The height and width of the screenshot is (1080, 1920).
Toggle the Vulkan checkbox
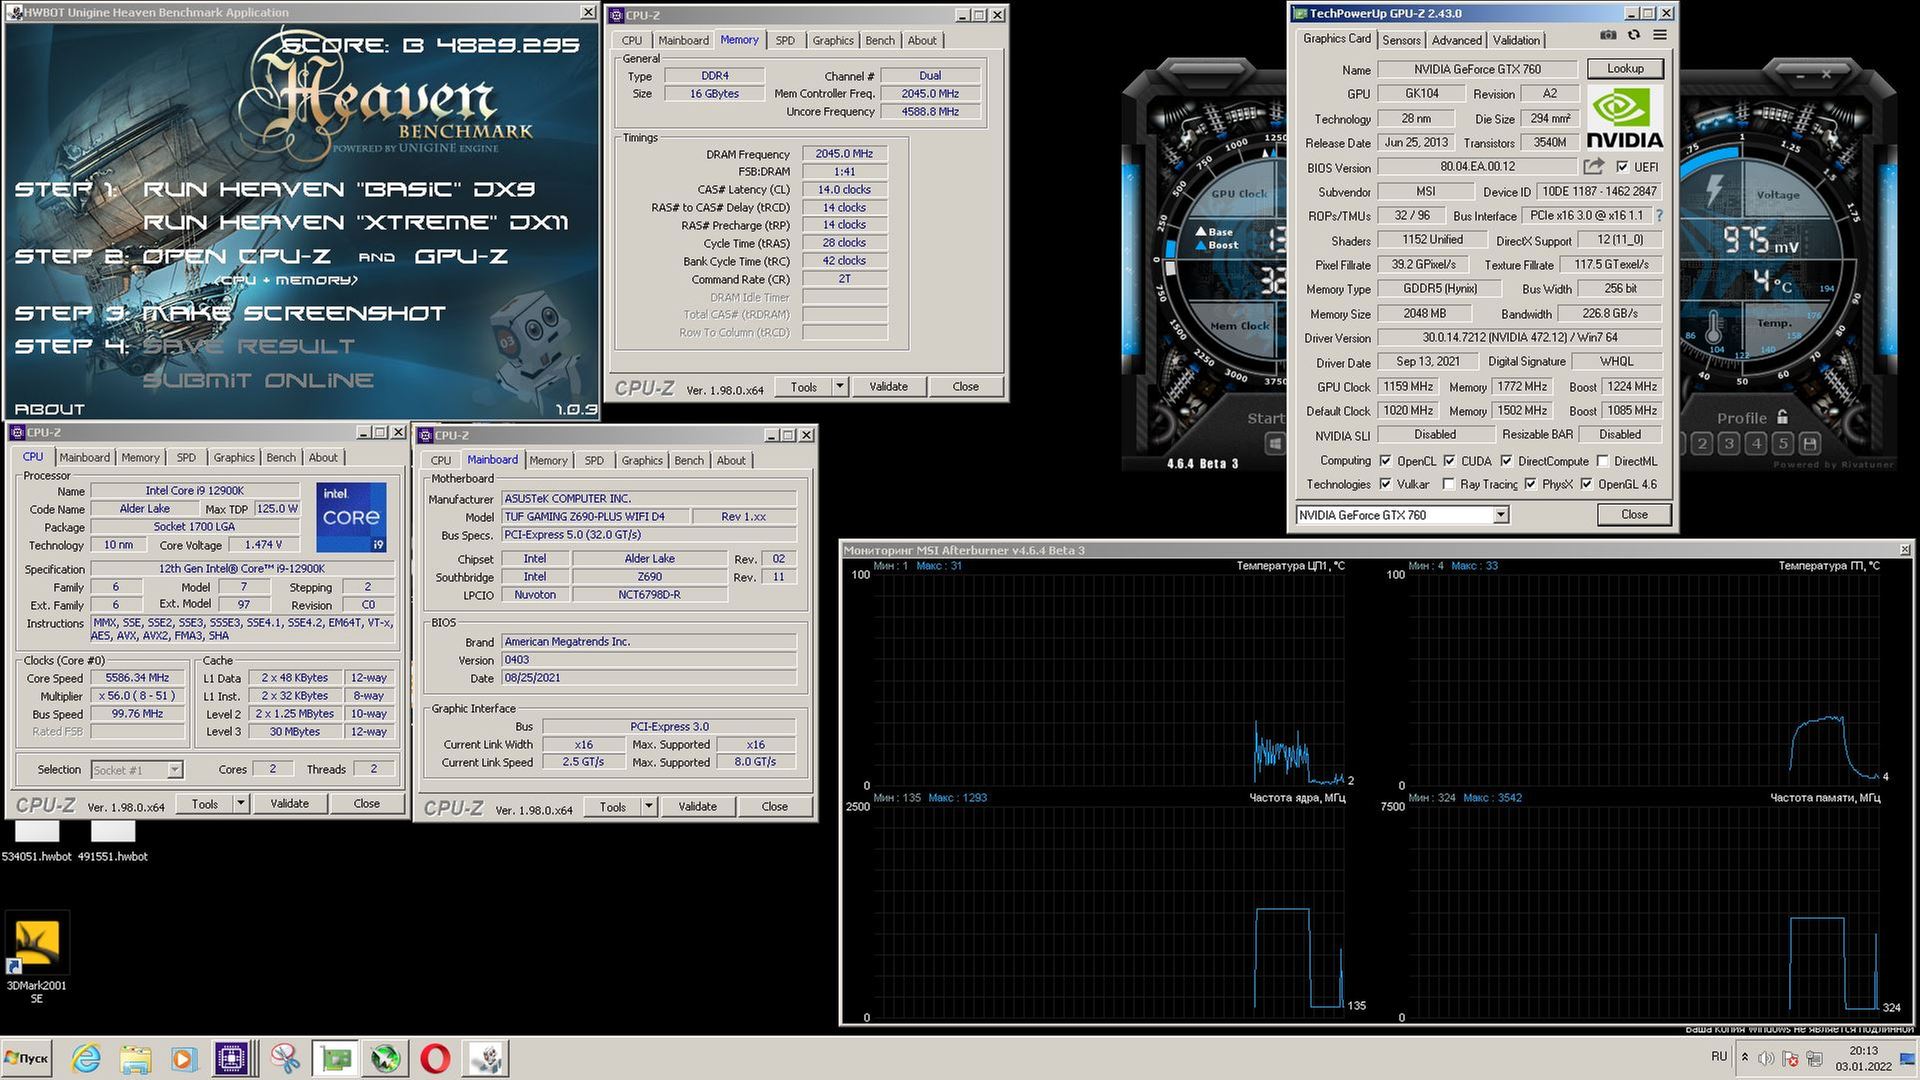[x=1385, y=484]
